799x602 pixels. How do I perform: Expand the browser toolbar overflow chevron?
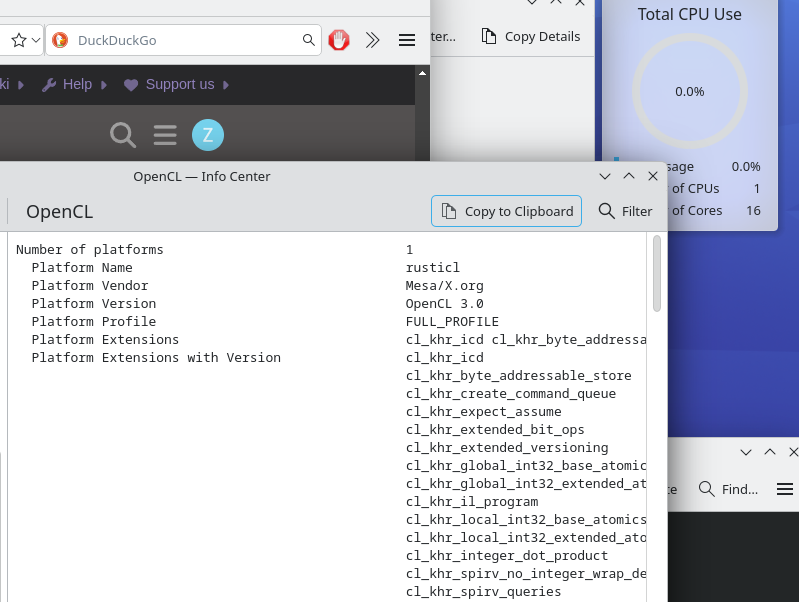372,40
